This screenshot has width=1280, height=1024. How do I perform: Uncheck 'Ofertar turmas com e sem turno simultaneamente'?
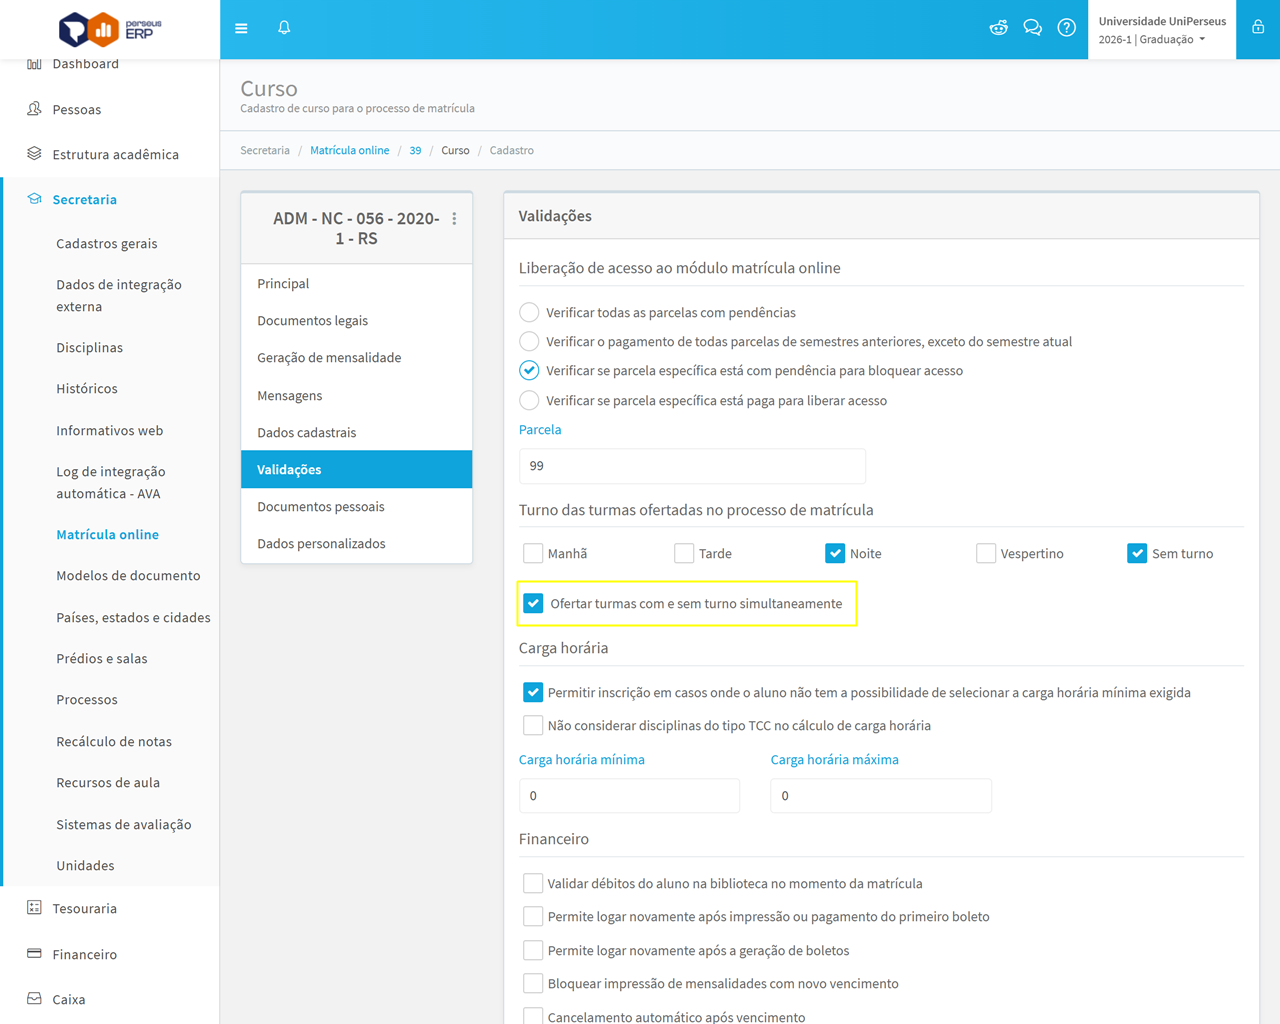[x=533, y=603]
